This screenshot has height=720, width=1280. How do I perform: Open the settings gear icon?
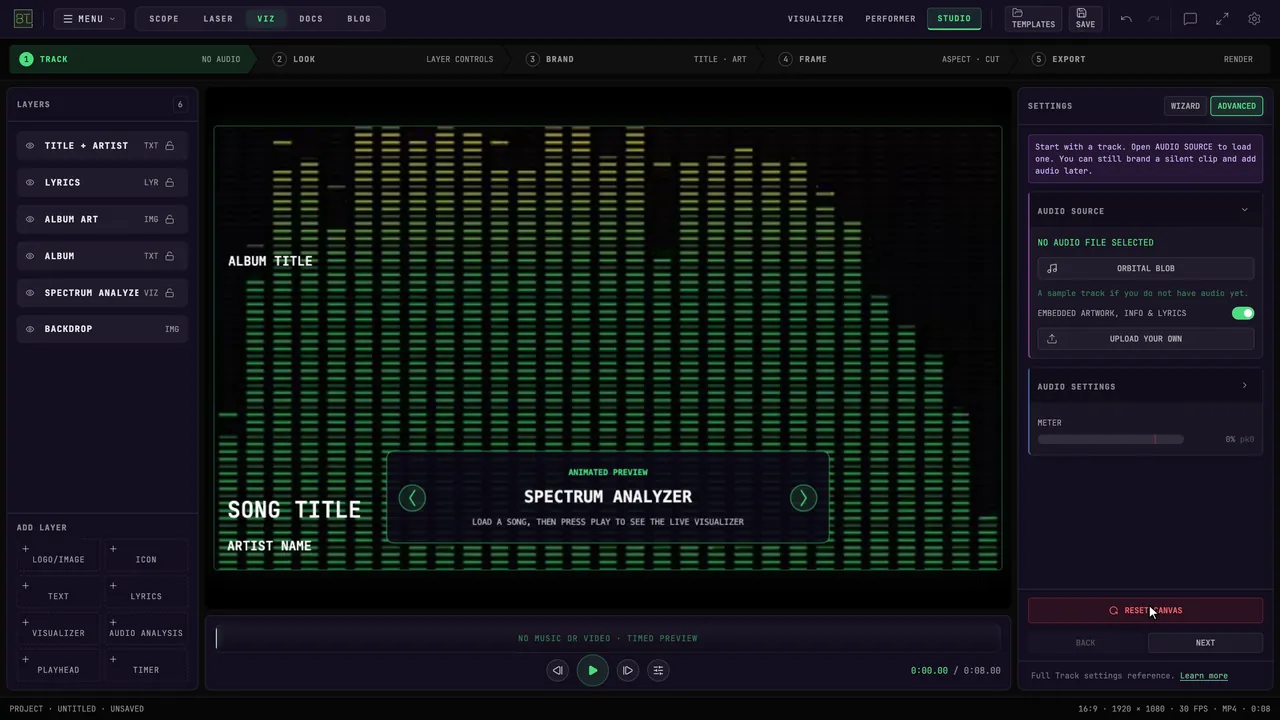click(x=1254, y=19)
